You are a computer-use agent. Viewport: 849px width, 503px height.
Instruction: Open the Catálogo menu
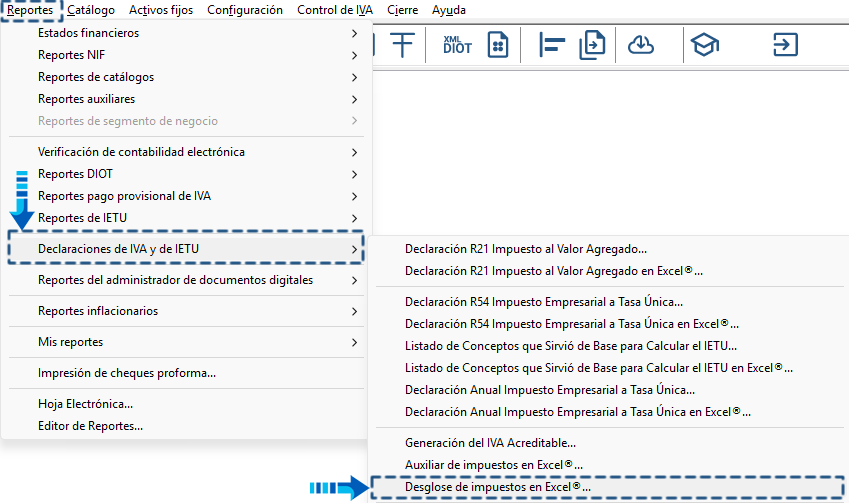(91, 10)
